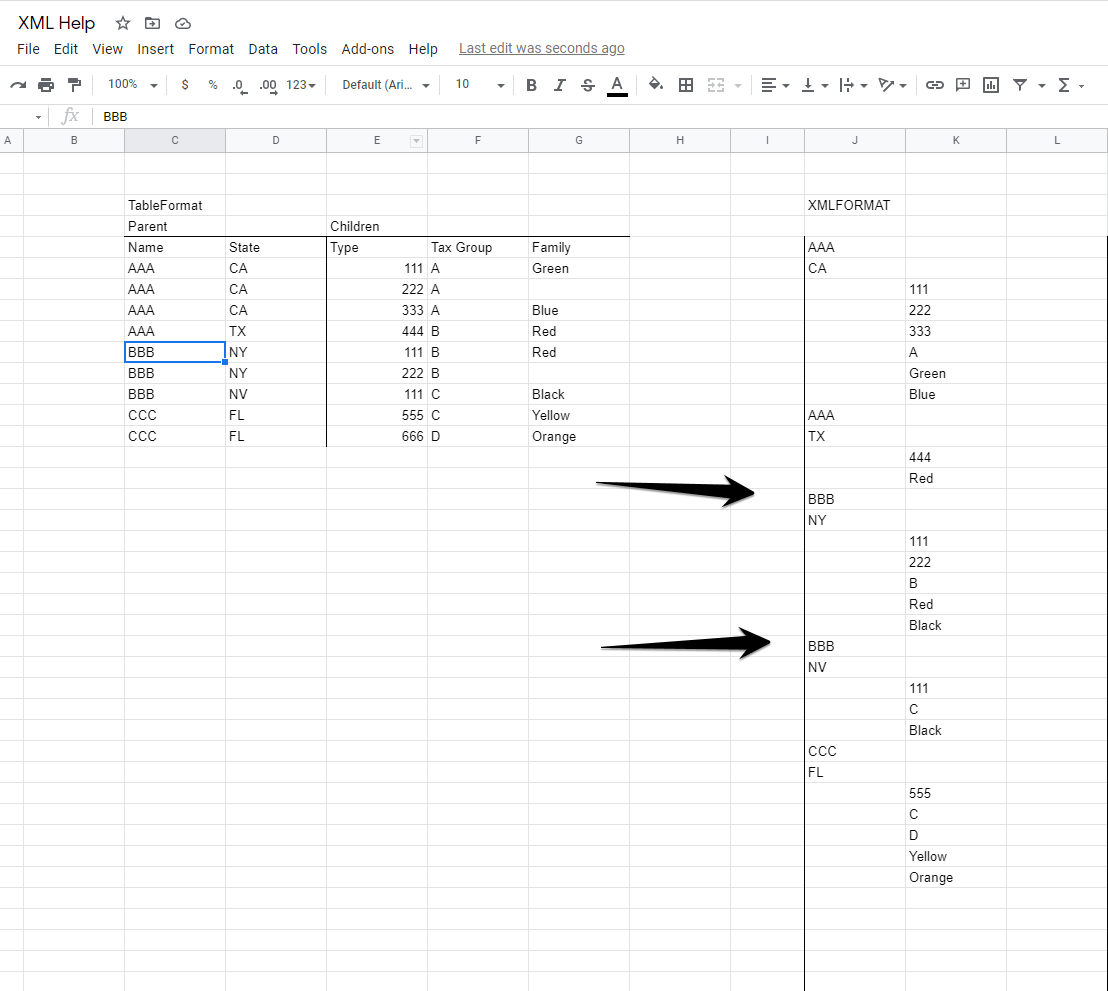
Task: Toggle italic formatting
Action: 560,85
